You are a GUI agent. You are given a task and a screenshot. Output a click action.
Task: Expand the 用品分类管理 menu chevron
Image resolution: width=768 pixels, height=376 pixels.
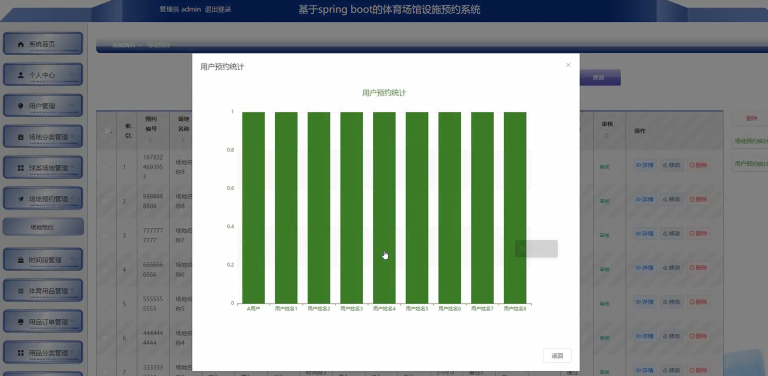pyautogui.click(x=72, y=352)
